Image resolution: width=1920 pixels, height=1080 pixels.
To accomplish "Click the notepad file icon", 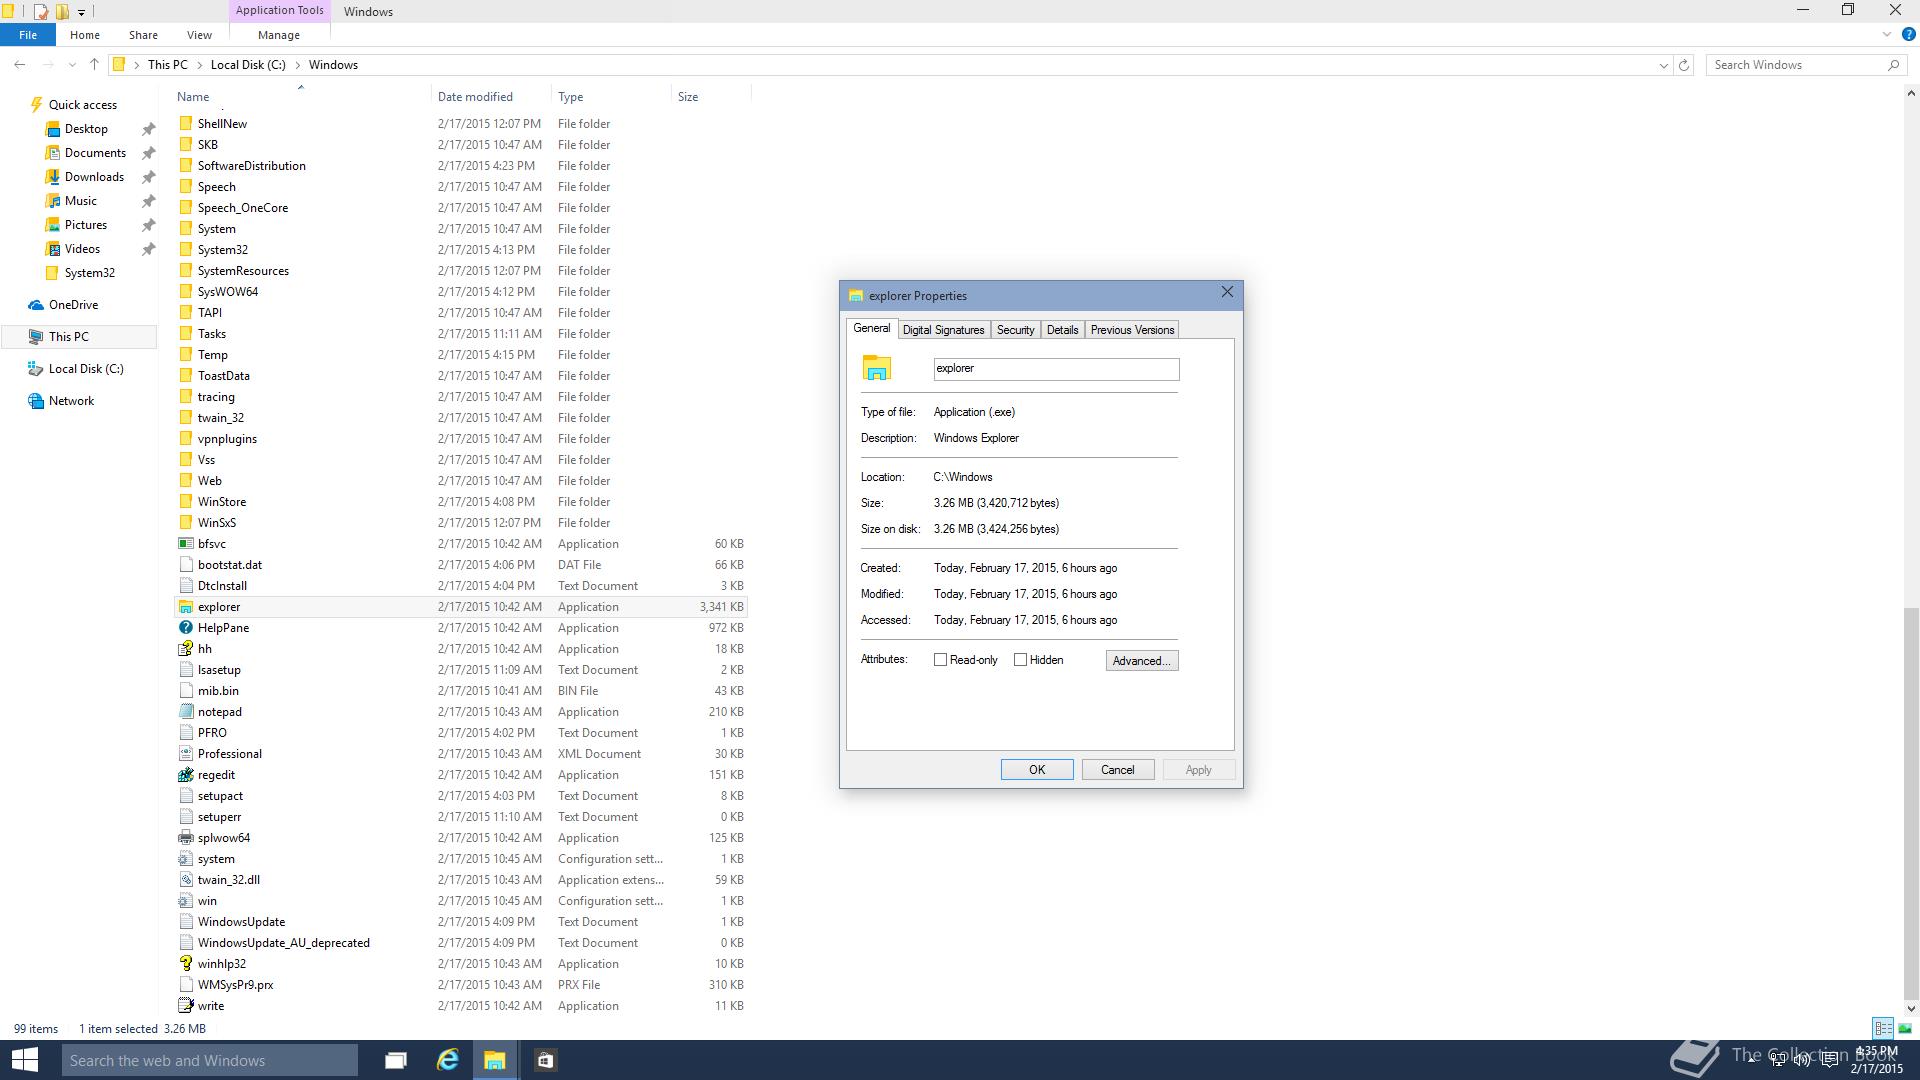I will click(x=185, y=712).
